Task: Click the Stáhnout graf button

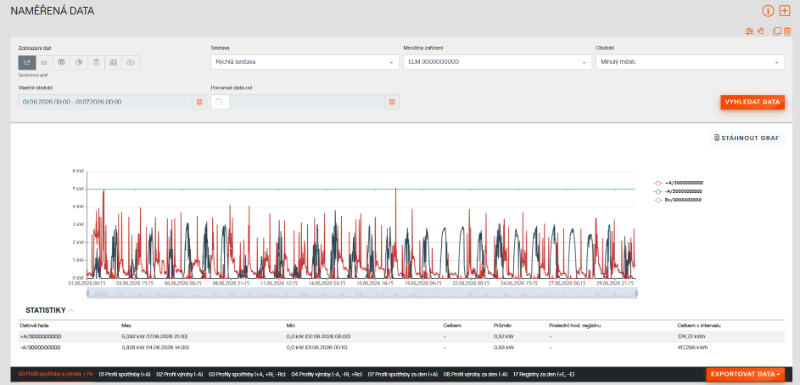Action: click(x=747, y=138)
